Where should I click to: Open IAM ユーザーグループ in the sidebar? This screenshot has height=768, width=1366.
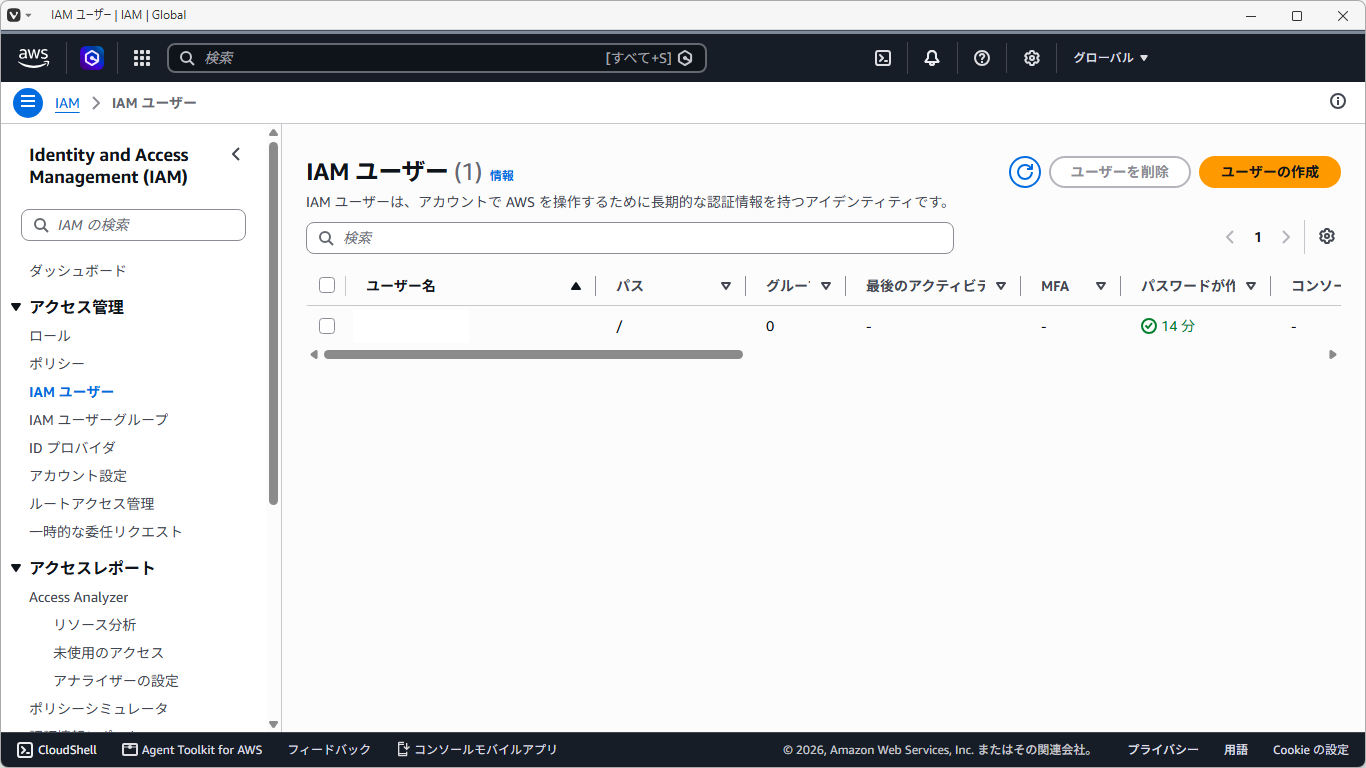coord(99,420)
